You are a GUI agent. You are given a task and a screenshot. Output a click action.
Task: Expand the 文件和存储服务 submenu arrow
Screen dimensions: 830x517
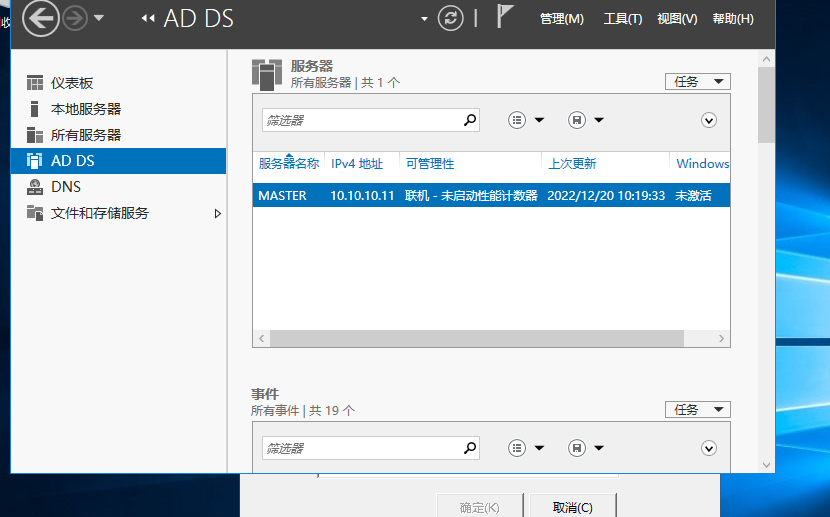218,213
